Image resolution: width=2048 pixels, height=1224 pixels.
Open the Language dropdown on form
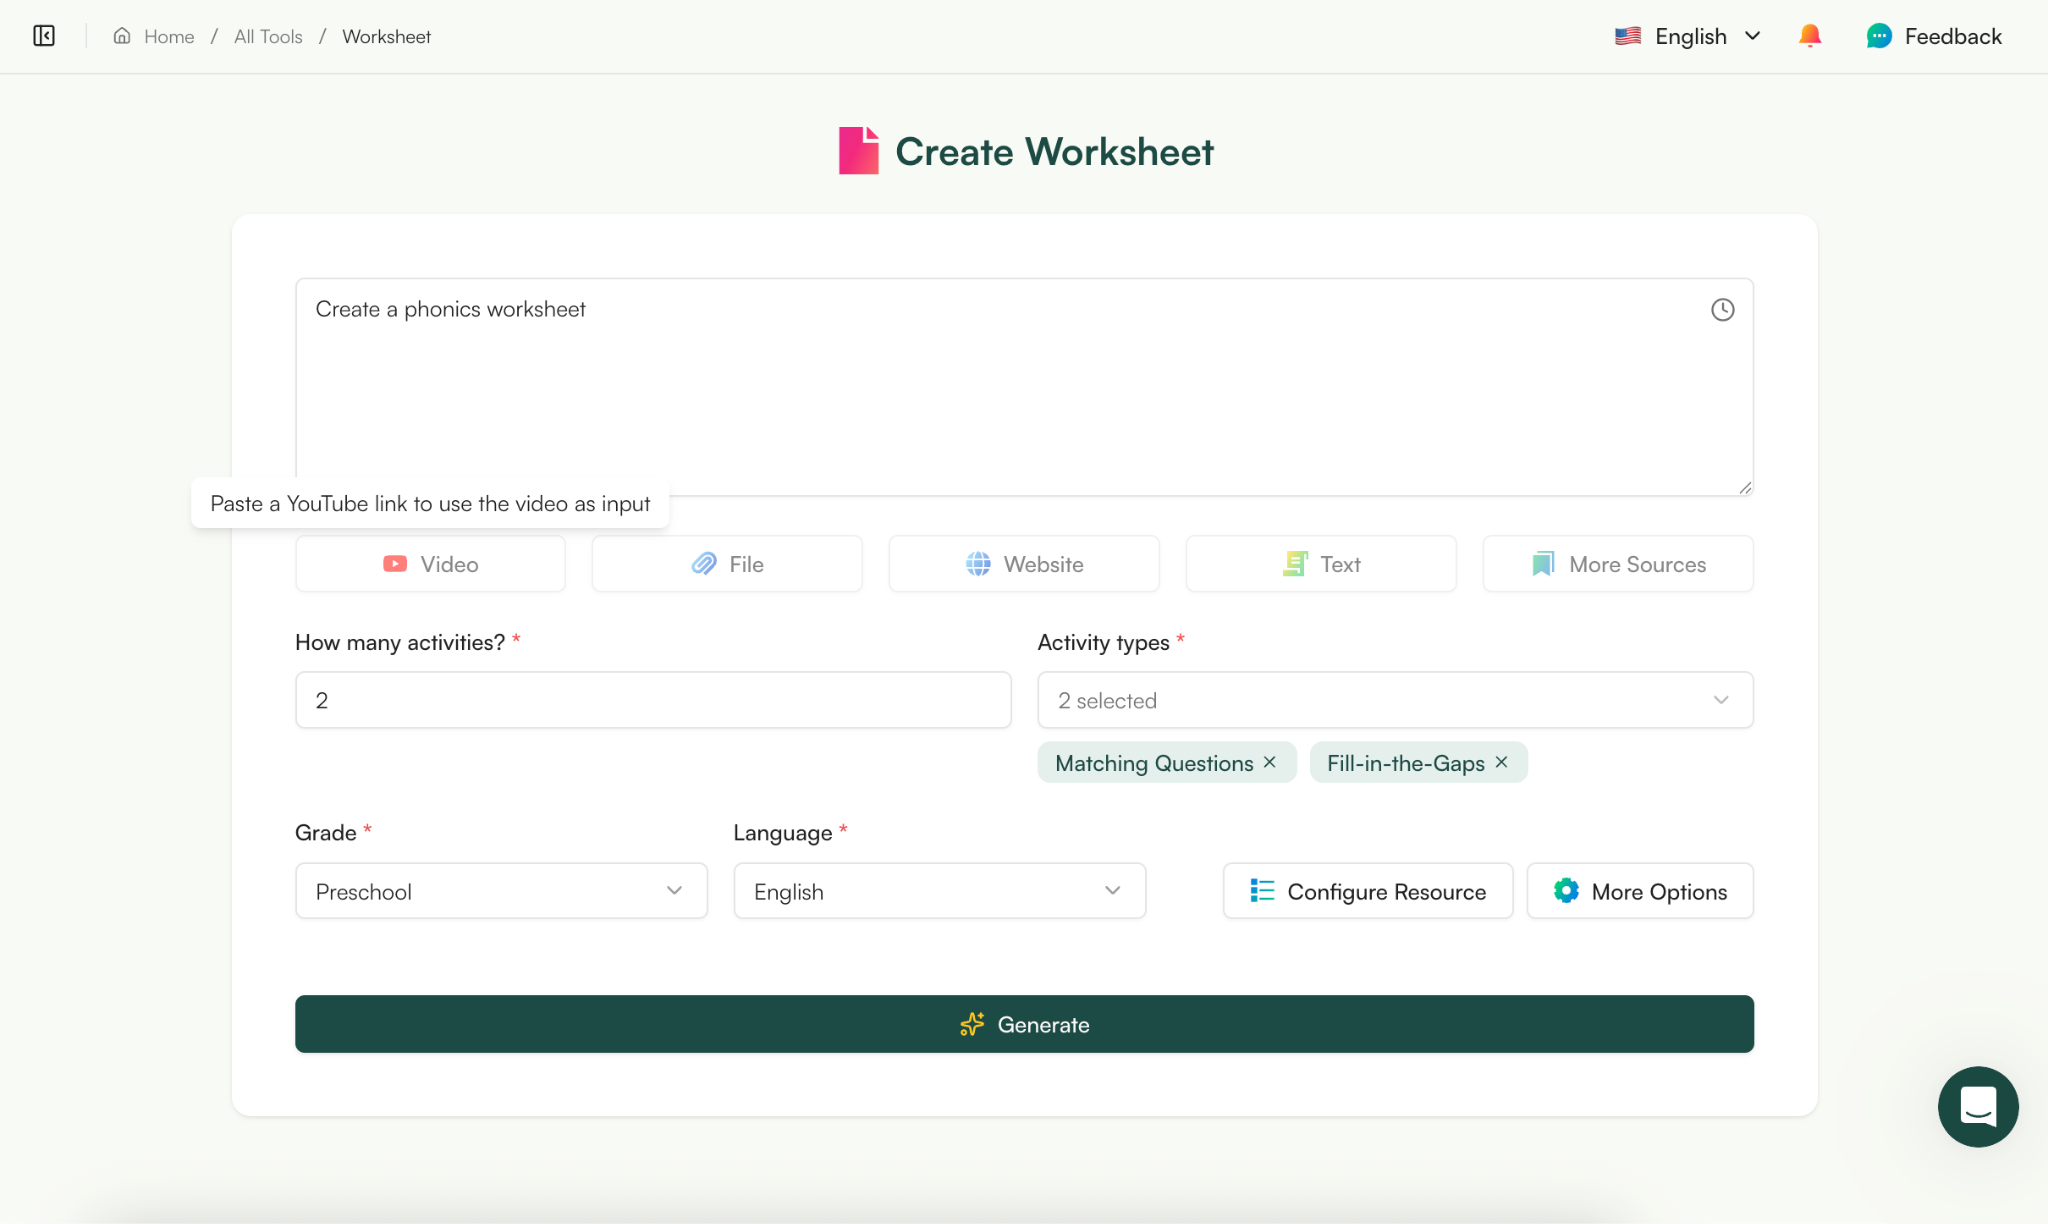939,891
